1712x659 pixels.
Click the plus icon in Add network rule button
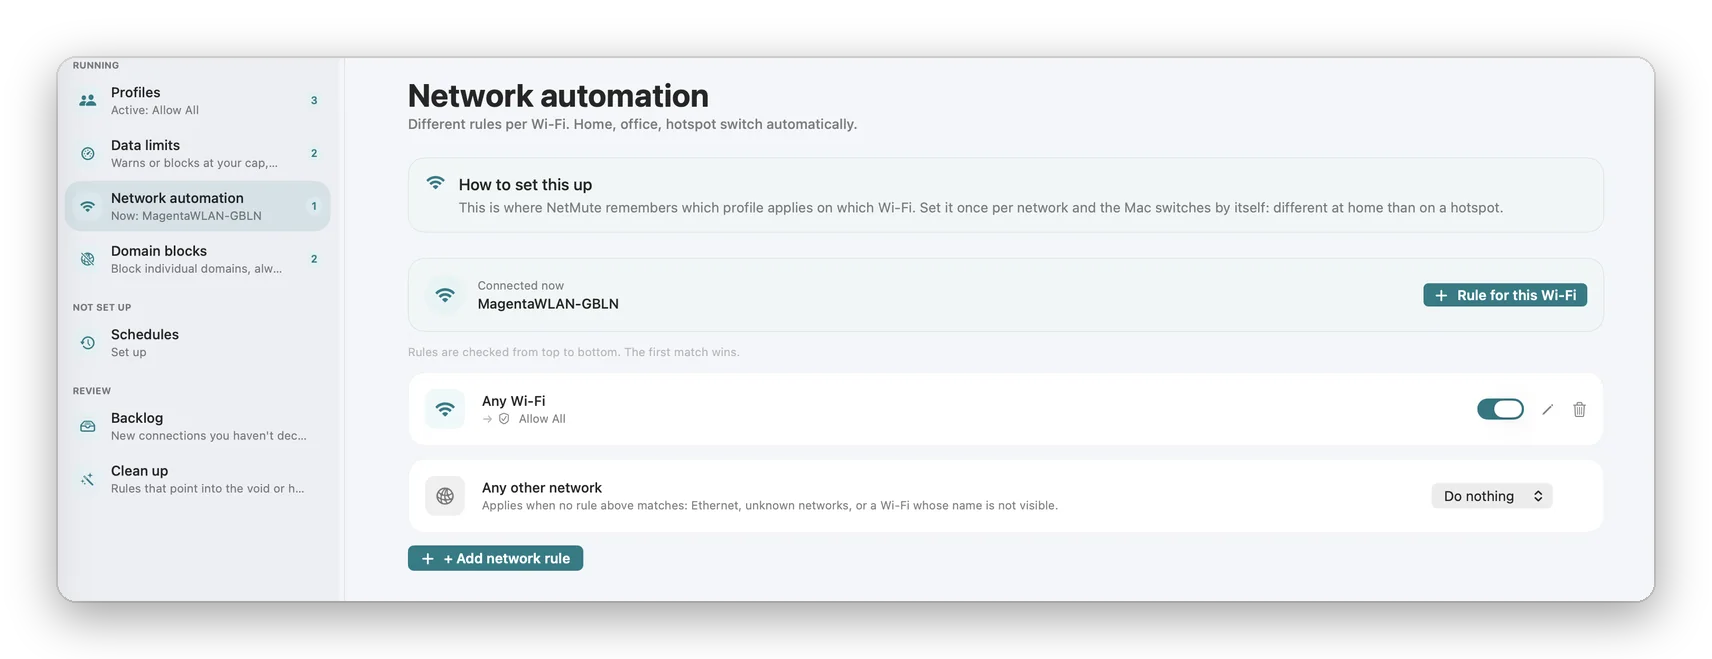pos(427,559)
